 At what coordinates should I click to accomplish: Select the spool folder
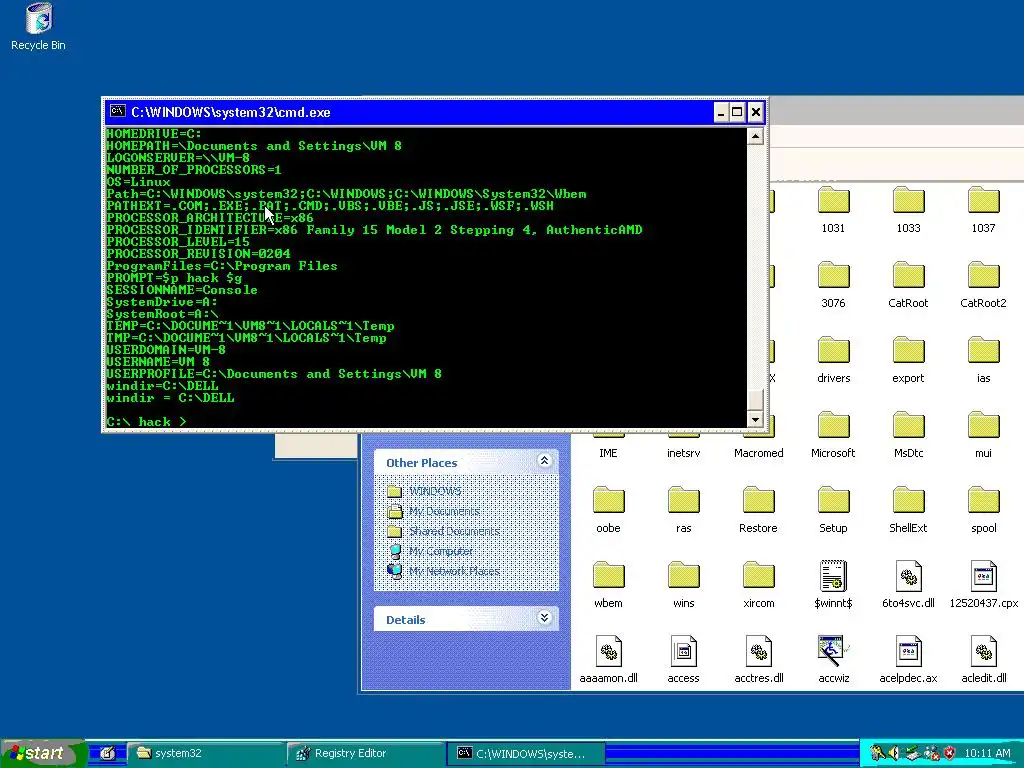pos(984,509)
